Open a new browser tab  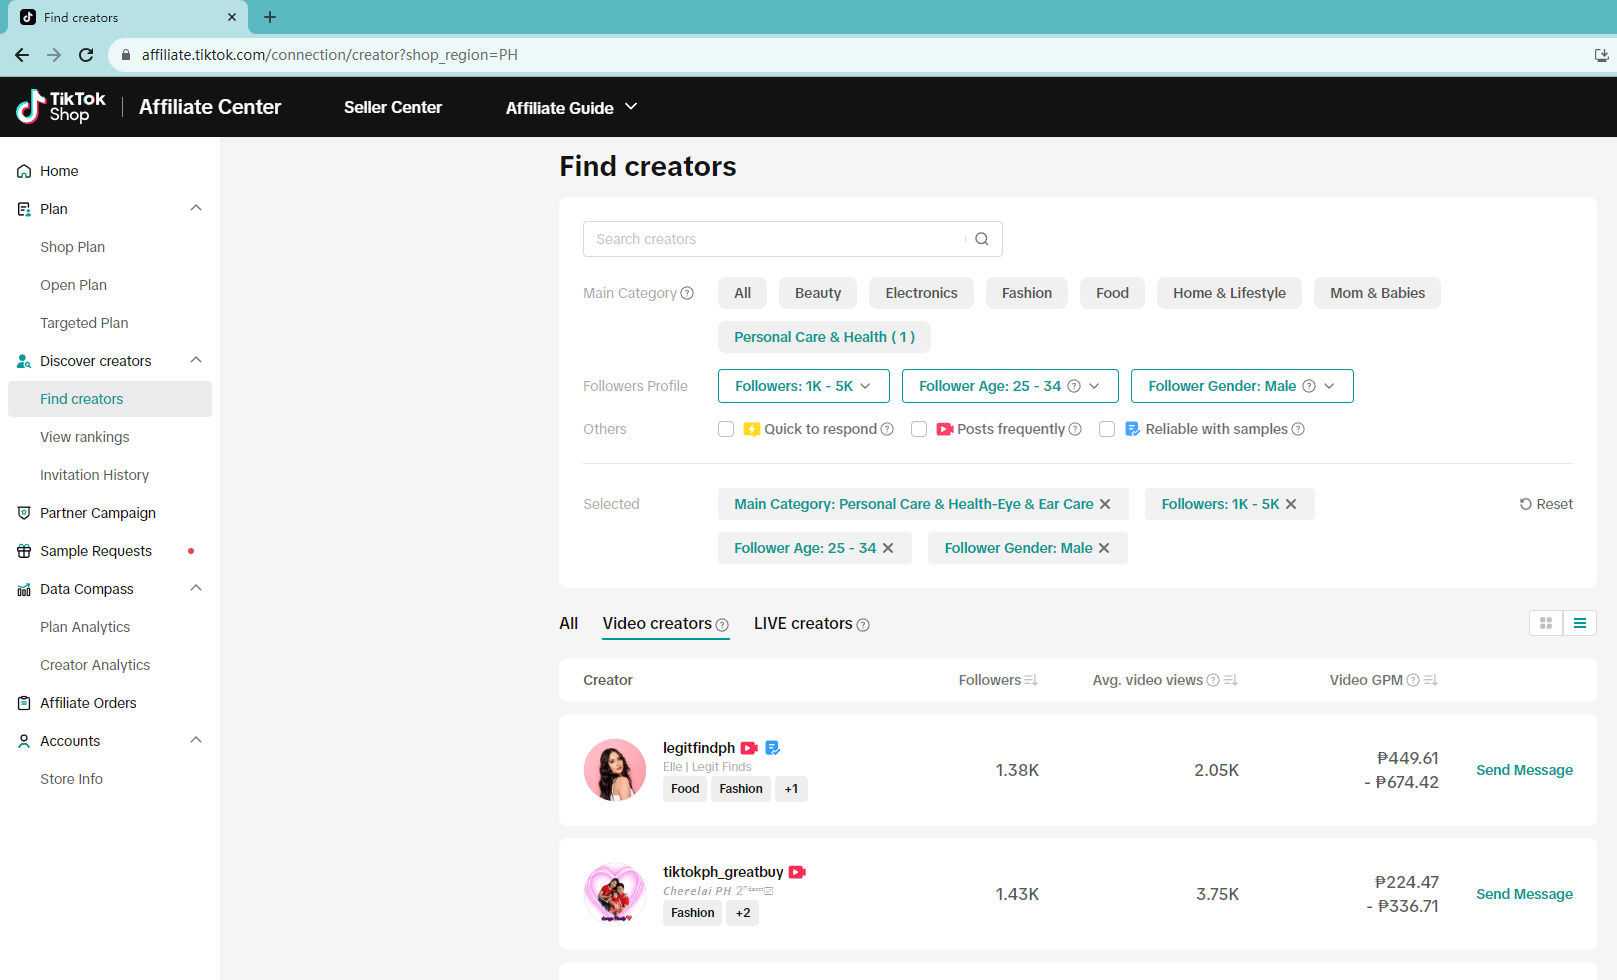pyautogui.click(x=270, y=17)
